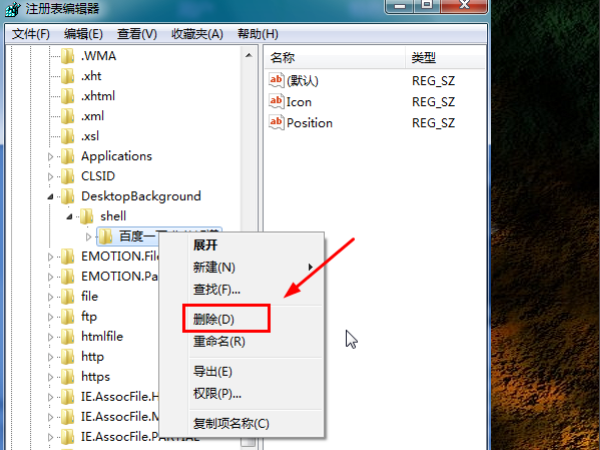Select the Position registry value icon
The height and width of the screenshot is (450, 600).
point(276,122)
